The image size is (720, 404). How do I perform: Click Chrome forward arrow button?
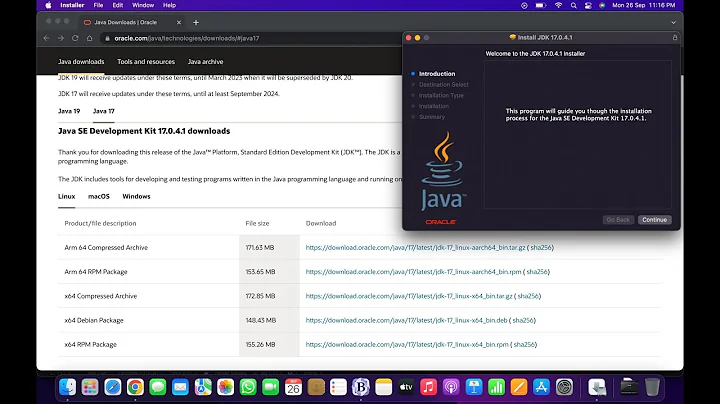pyautogui.click(x=61, y=38)
